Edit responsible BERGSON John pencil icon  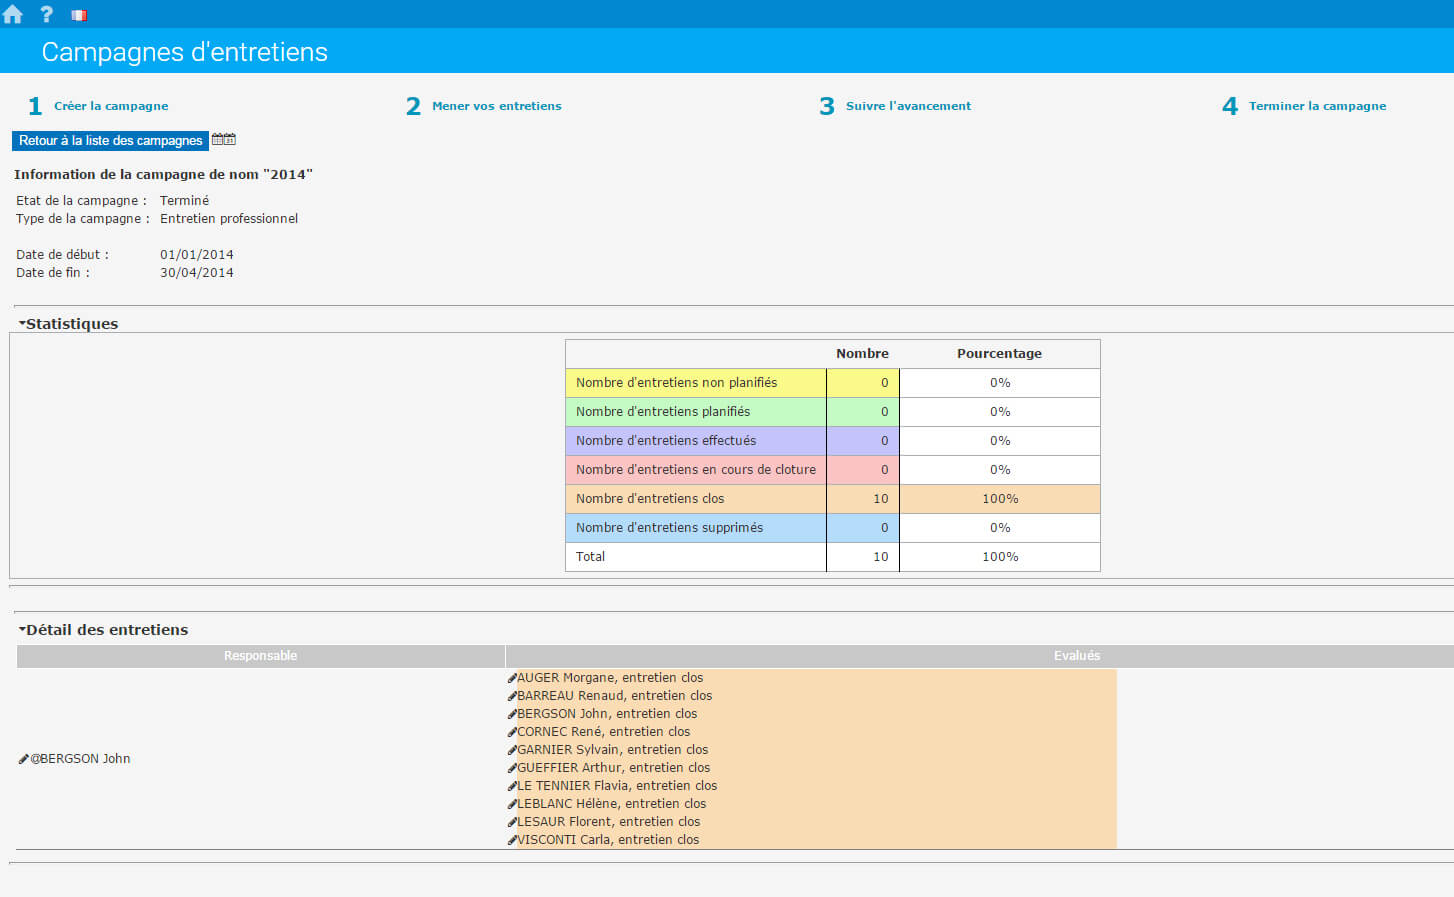click(23, 759)
